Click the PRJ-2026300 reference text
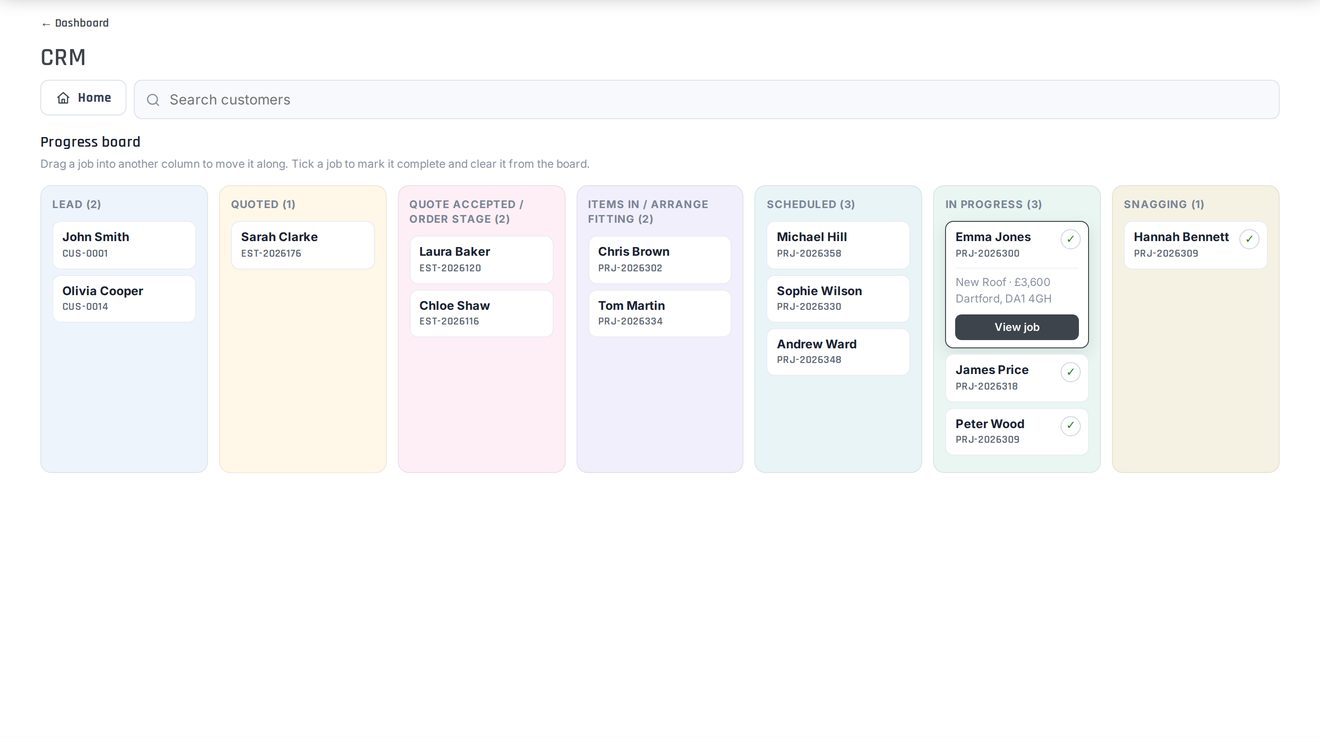 tap(988, 254)
